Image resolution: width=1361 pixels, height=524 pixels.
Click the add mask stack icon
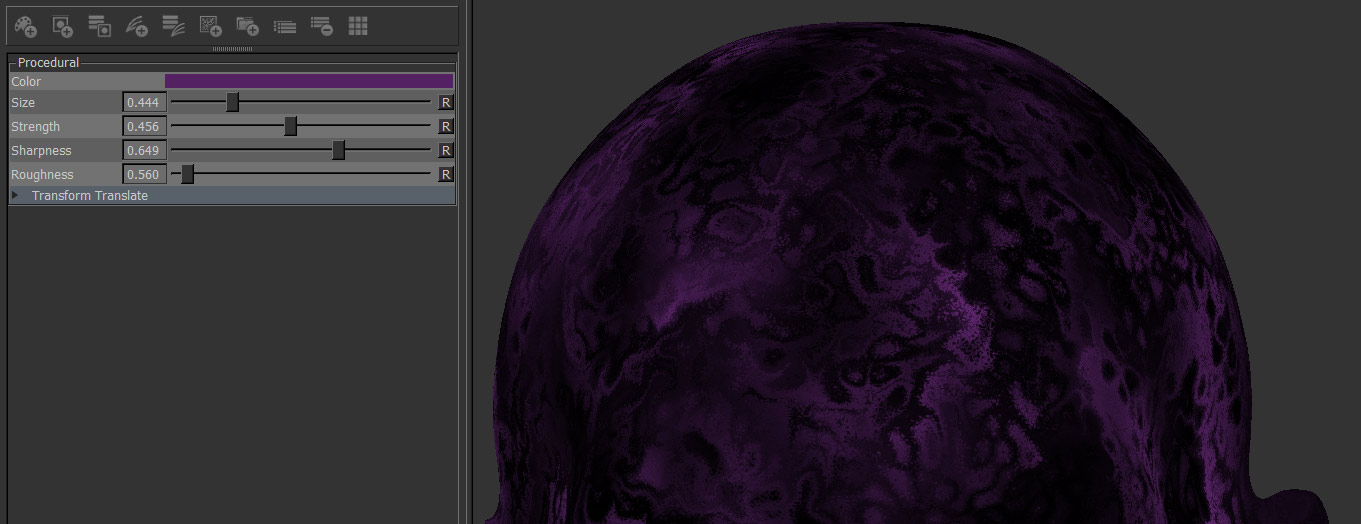[99, 26]
